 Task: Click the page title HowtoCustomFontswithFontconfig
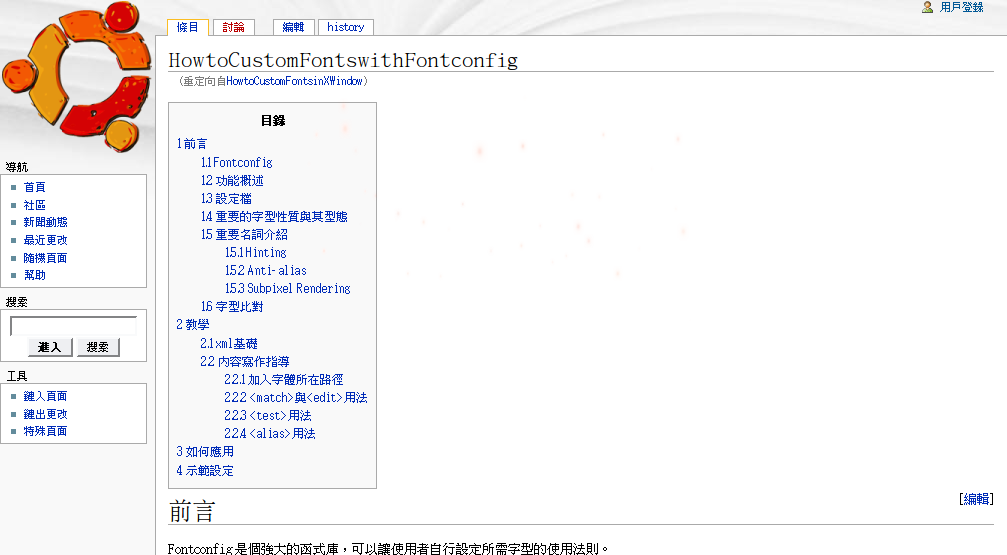pyautogui.click(x=343, y=60)
